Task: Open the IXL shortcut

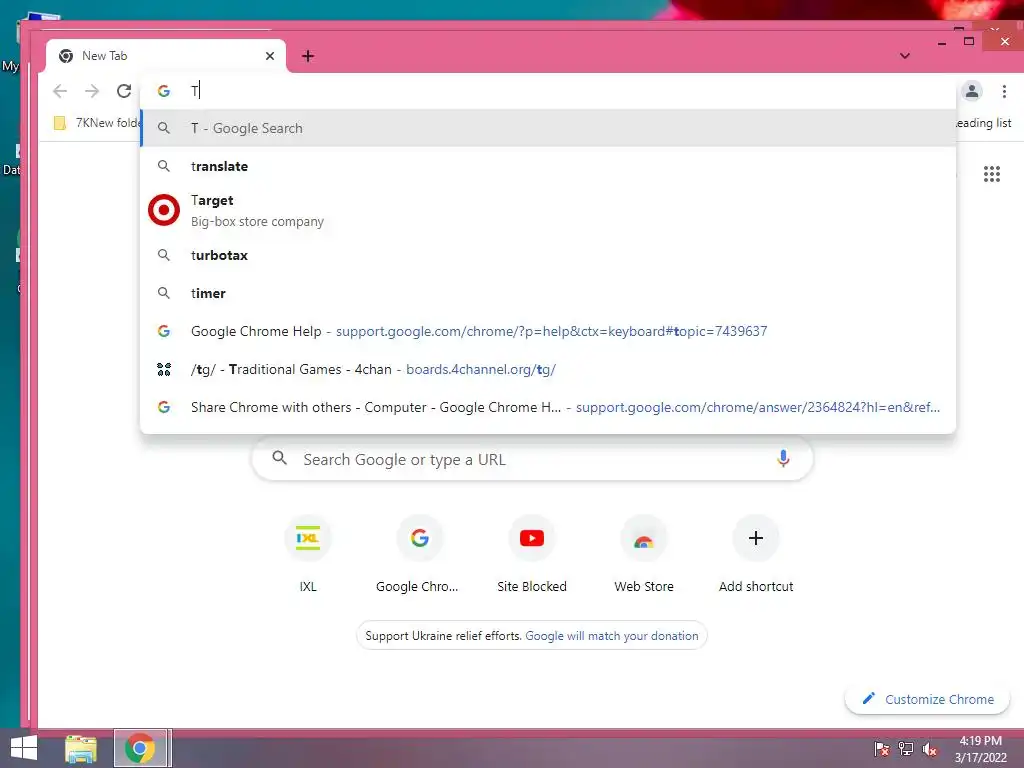Action: [x=308, y=554]
